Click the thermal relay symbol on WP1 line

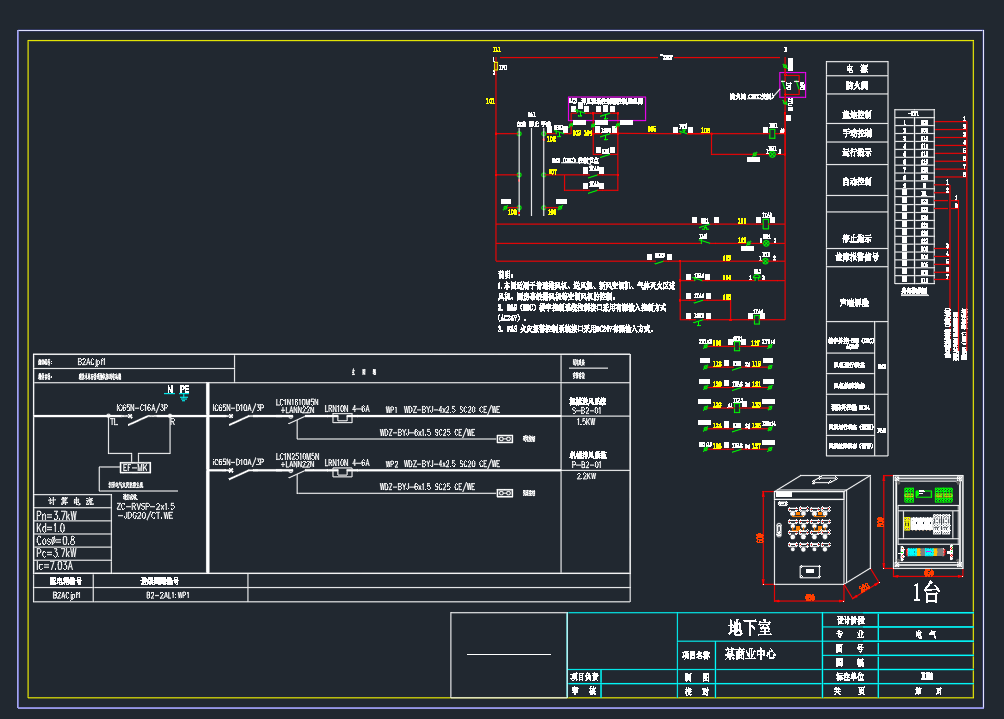click(x=342, y=418)
